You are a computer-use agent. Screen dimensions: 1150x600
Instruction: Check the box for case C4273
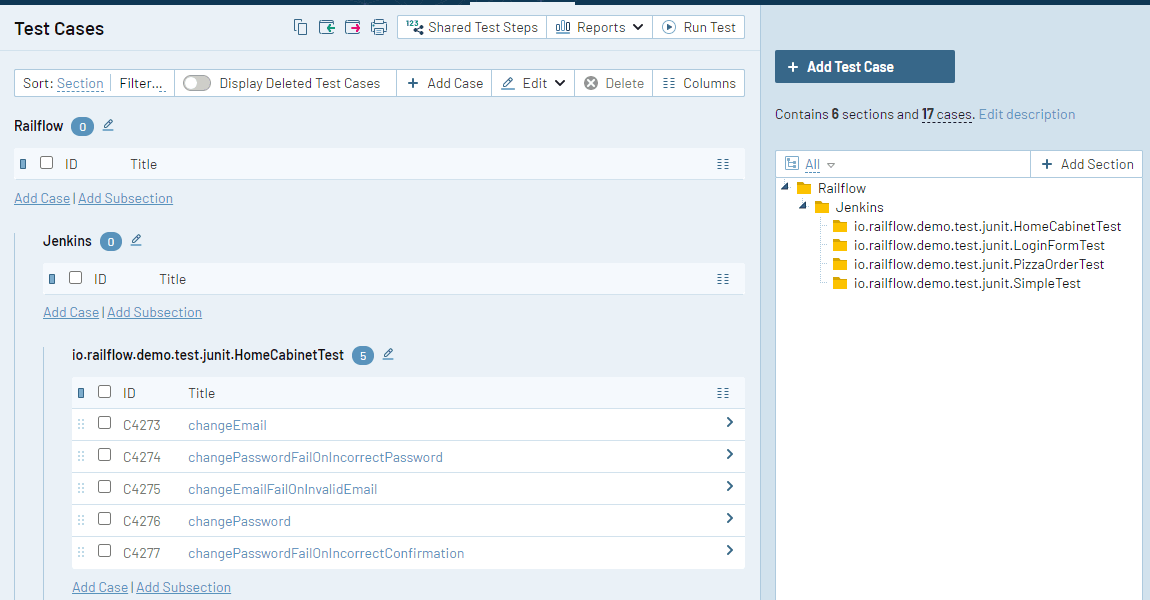(104, 422)
